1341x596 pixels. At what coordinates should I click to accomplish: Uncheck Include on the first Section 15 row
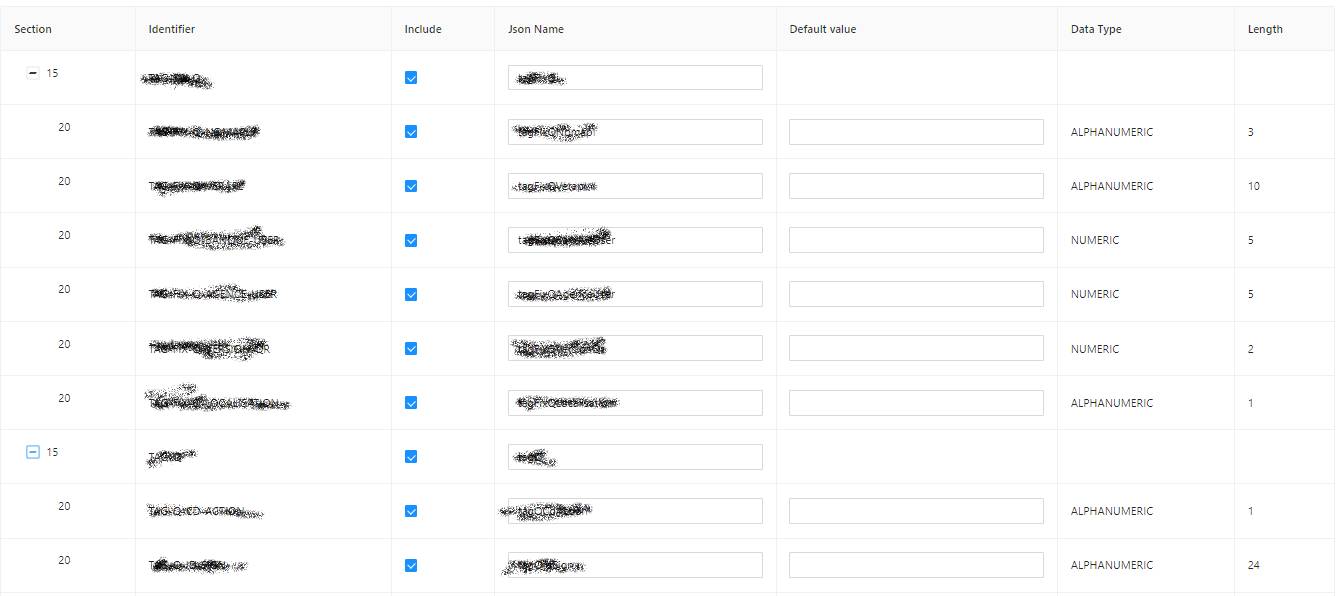point(411,77)
